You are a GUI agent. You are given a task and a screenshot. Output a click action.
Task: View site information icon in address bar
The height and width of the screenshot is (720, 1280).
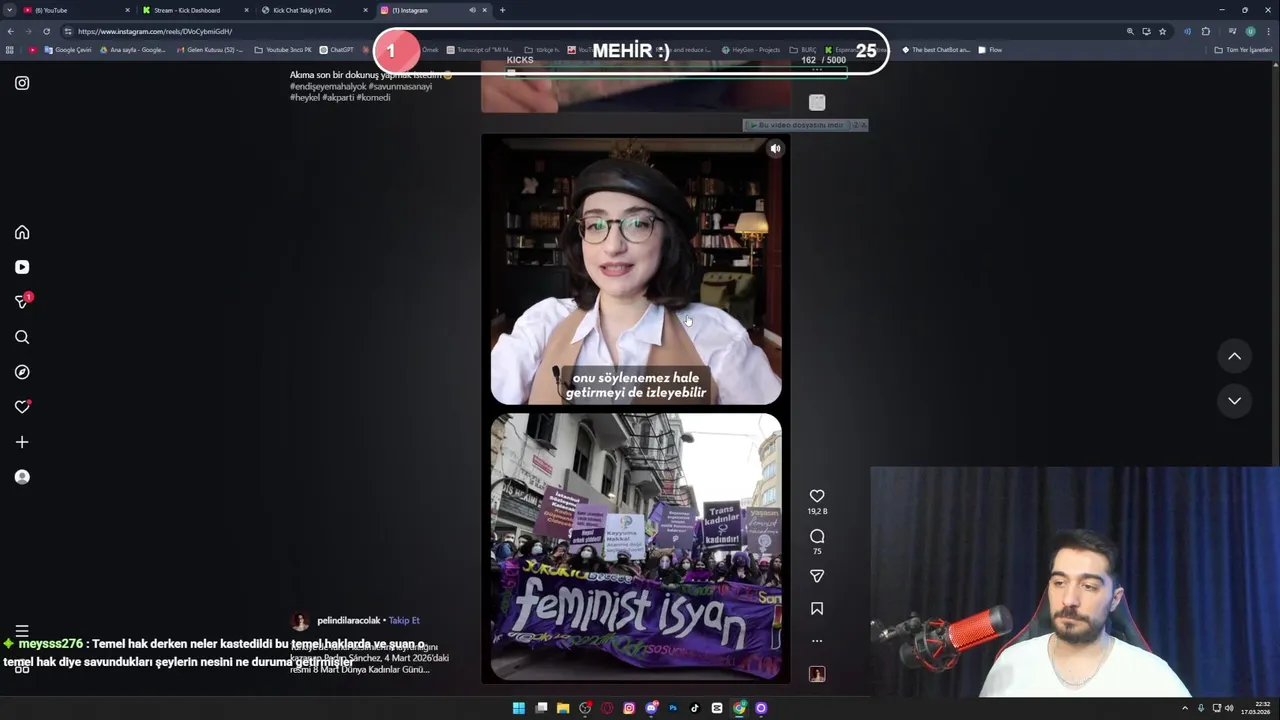[68, 31]
